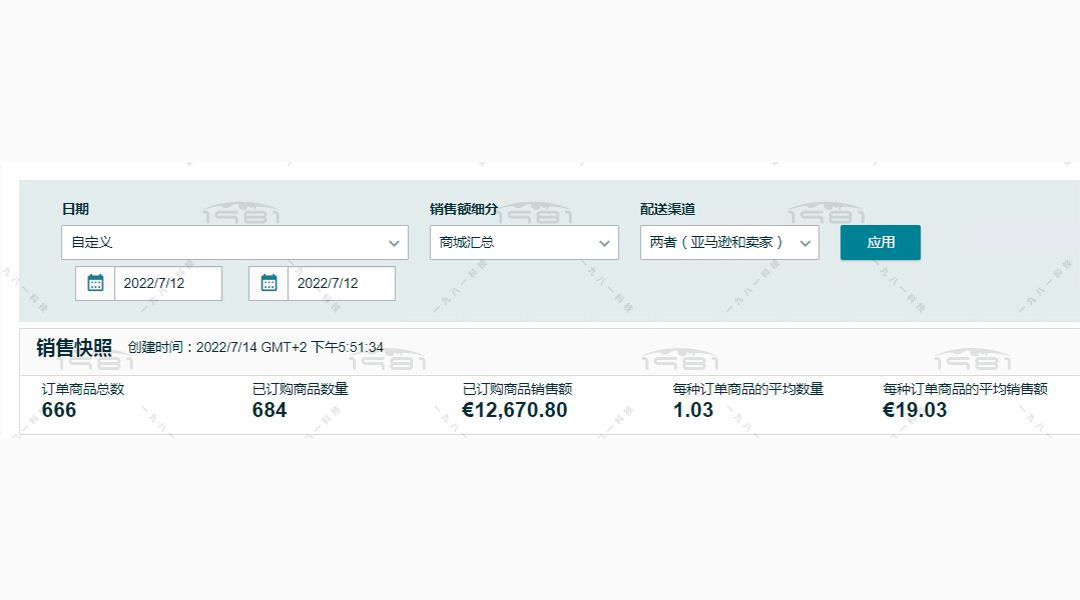Expand the 日期 自定义 dropdown
This screenshot has width=1080, height=600.
click(x=234, y=242)
